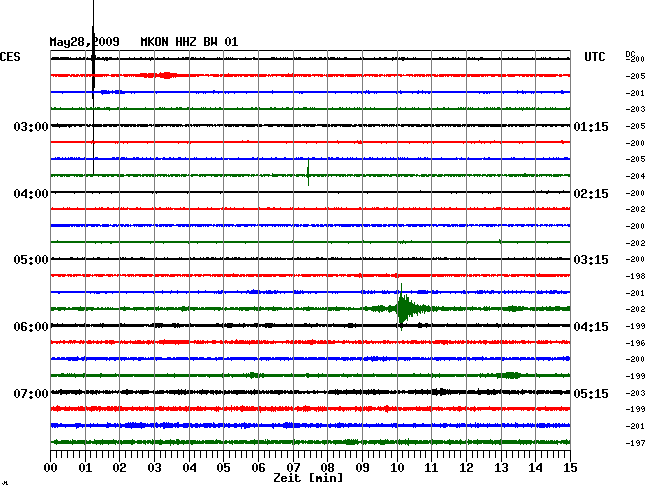Click minute 08 on the time axis
Image resolution: width=650 pixels, height=494 pixels.
[327, 468]
